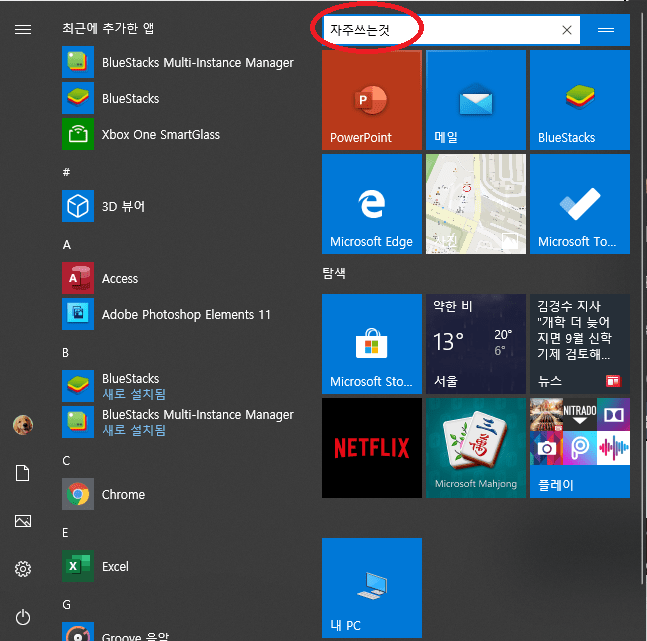The height and width of the screenshot is (641, 647).
Task: Open the Microsoft Store tile
Action: point(372,344)
